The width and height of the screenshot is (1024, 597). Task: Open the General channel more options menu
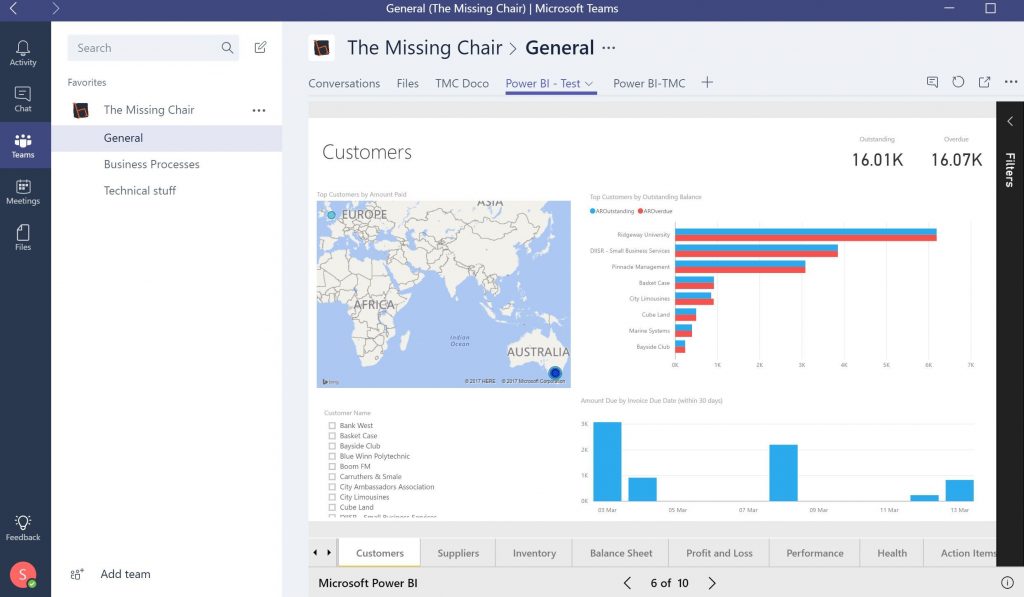coord(609,48)
